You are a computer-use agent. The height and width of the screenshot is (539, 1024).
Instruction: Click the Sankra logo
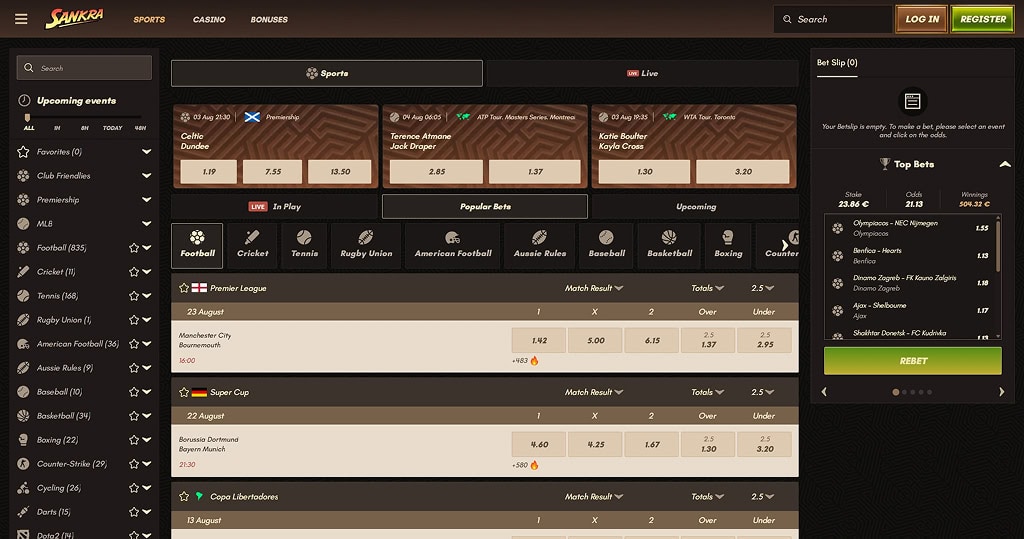tap(74, 18)
